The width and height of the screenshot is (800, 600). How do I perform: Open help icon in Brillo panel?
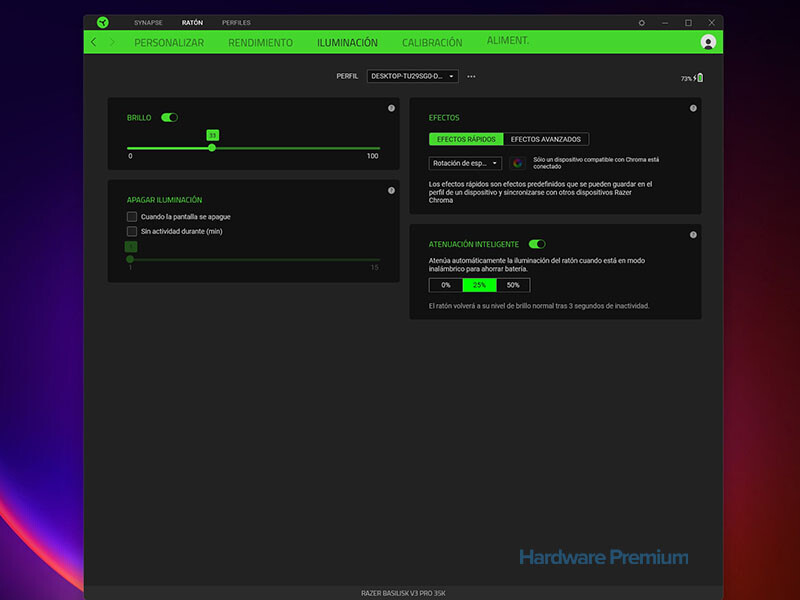[391, 108]
